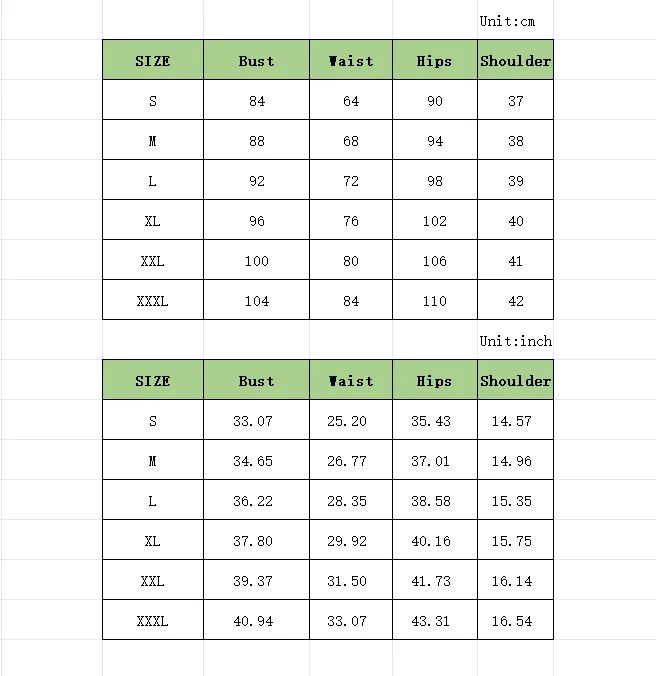The height and width of the screenshot is (676, 656).
Task: Select the cell with value 16.54
Action: (515, 620)
